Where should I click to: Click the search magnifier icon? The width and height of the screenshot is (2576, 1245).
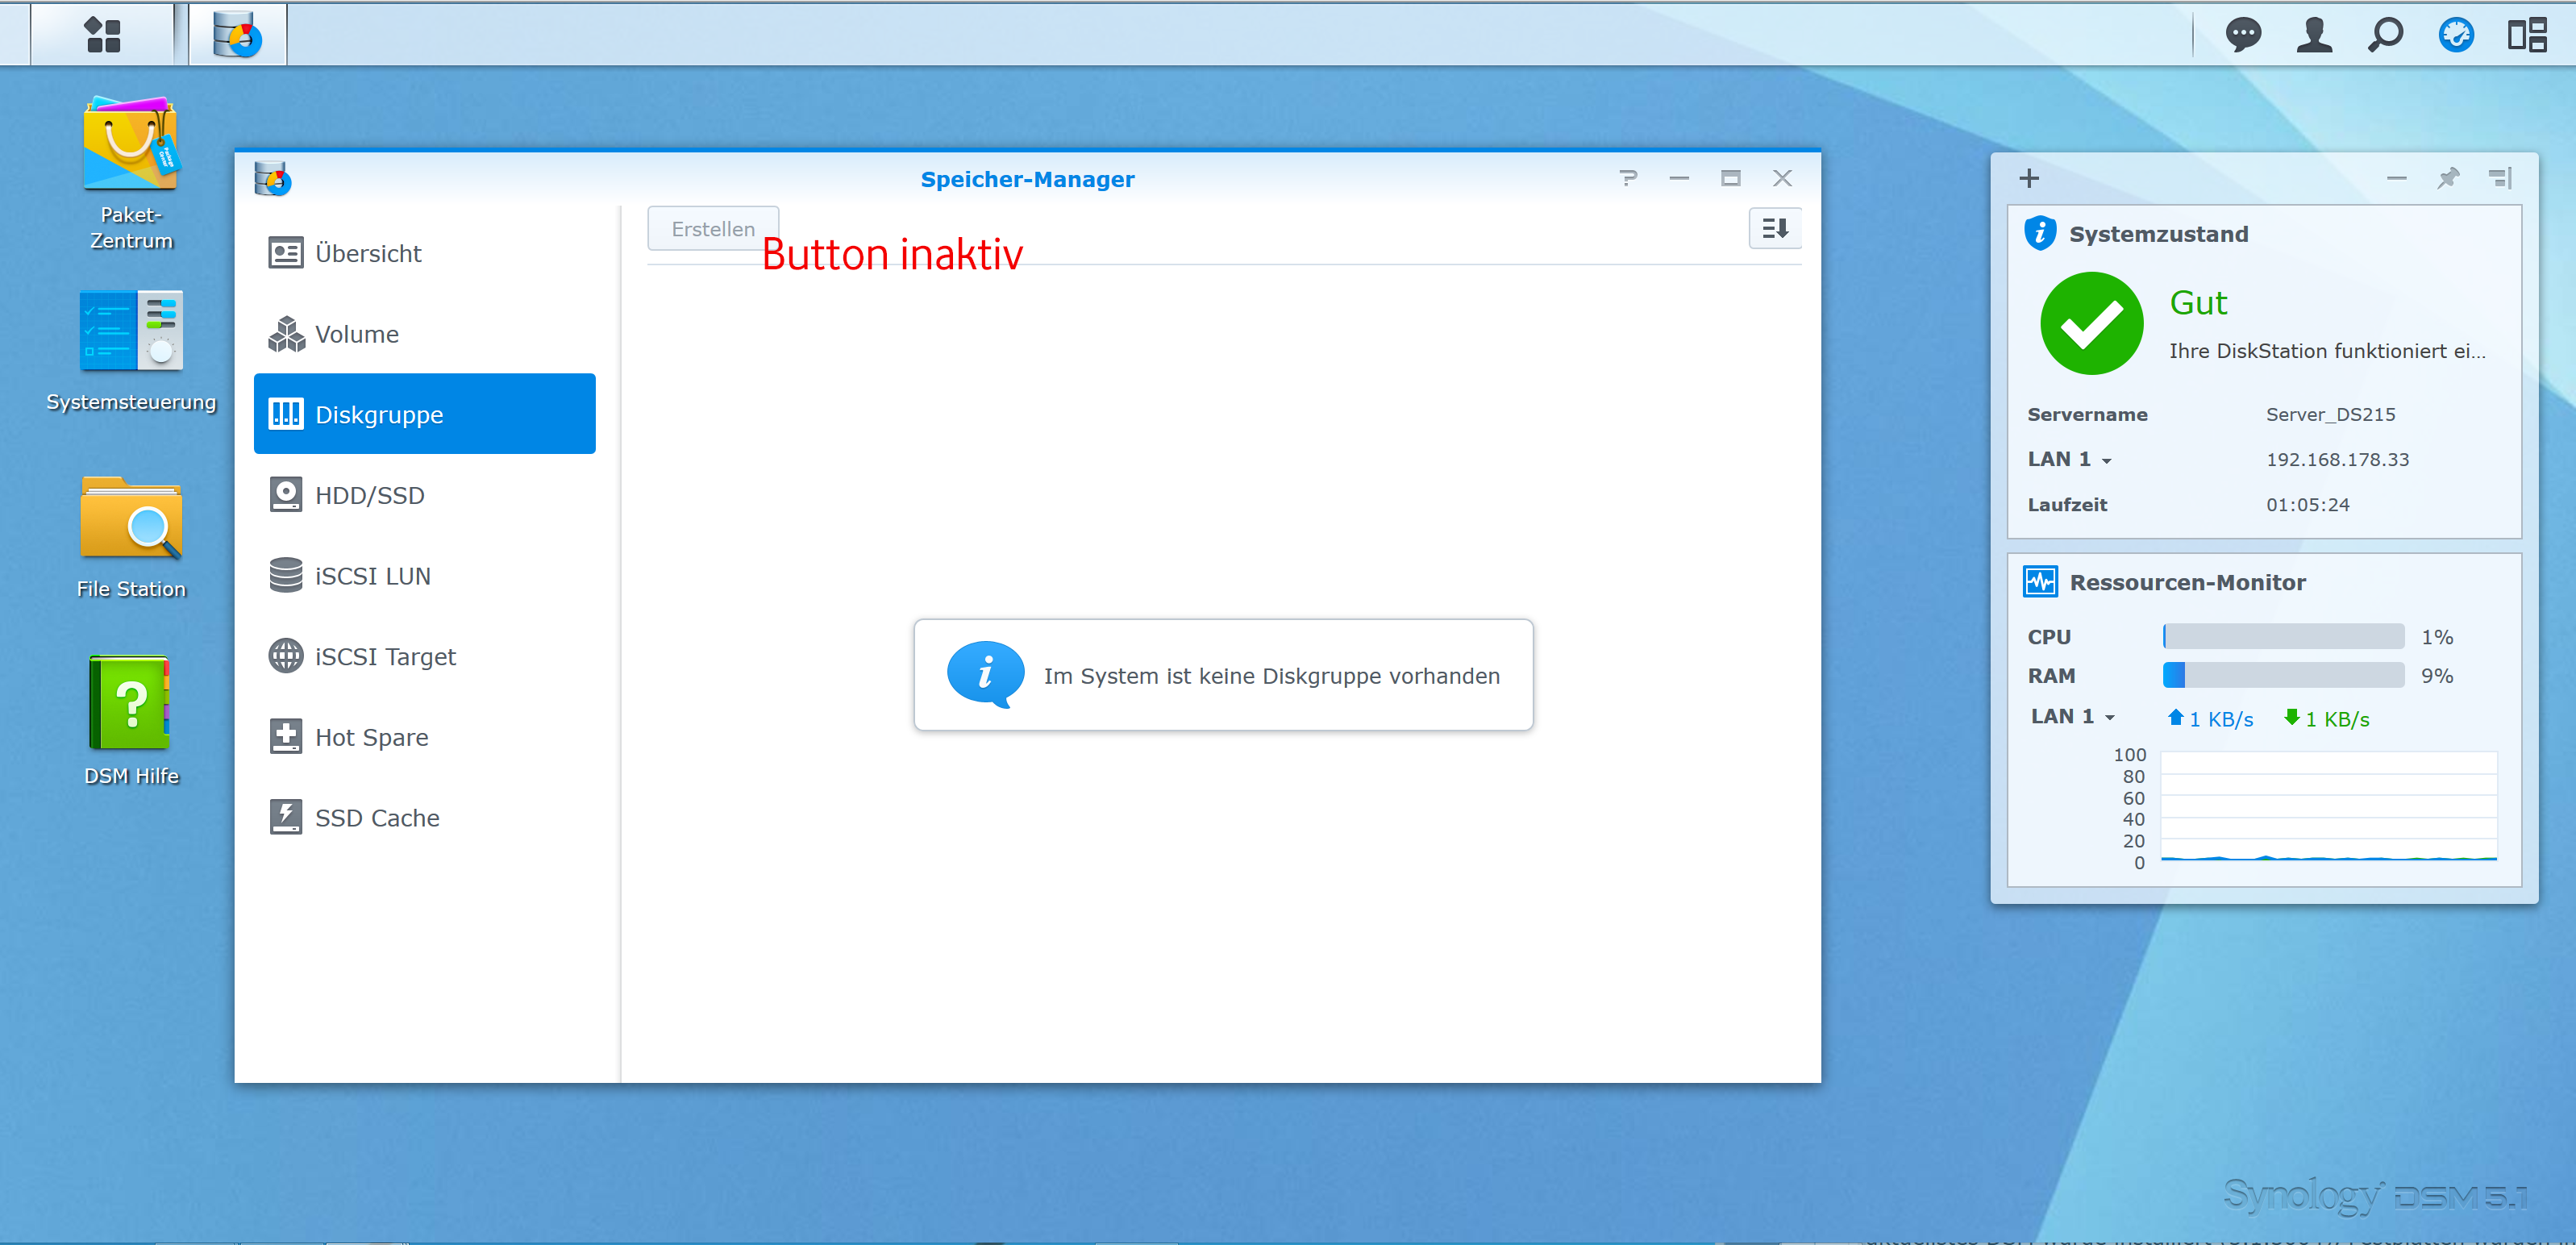pyautogui.click(x=2385, y=35)
